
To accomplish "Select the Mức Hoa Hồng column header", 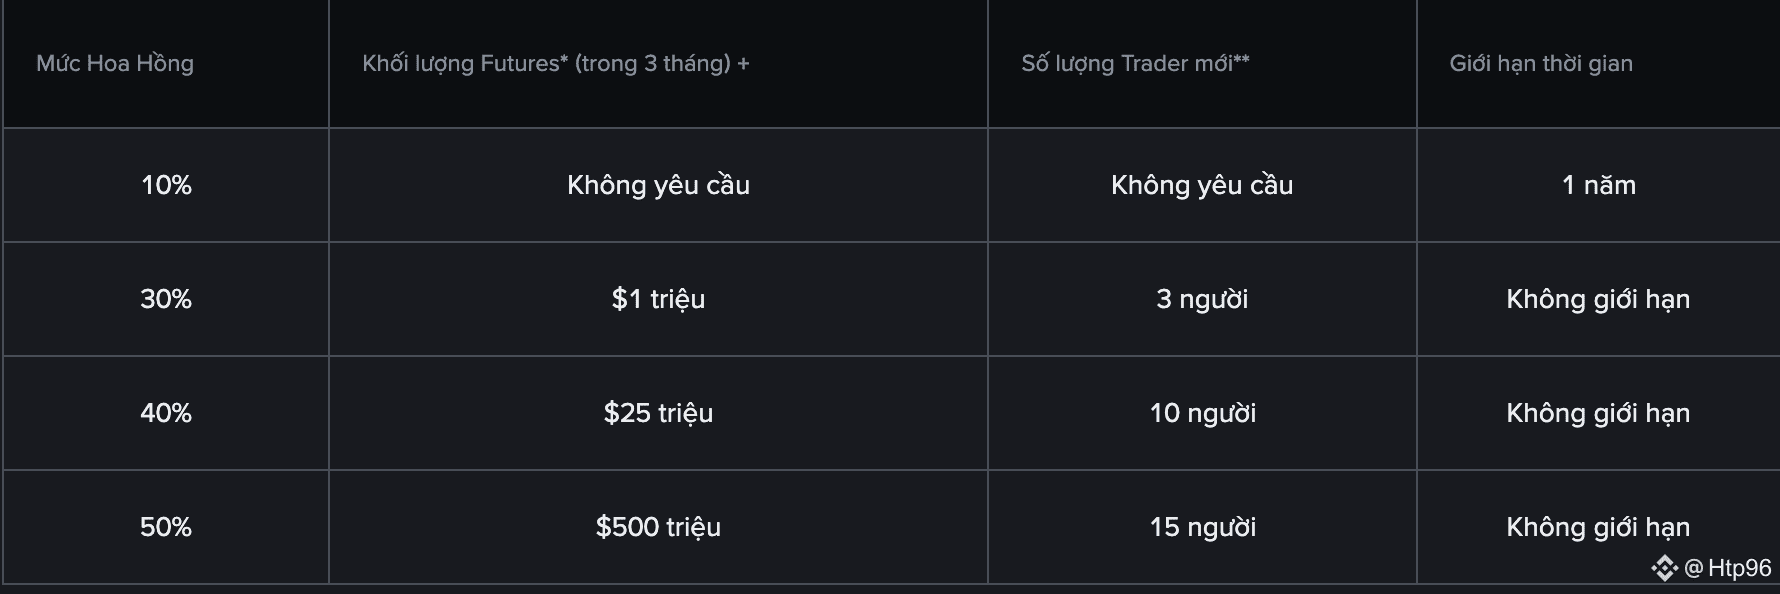I will point(115,63).
